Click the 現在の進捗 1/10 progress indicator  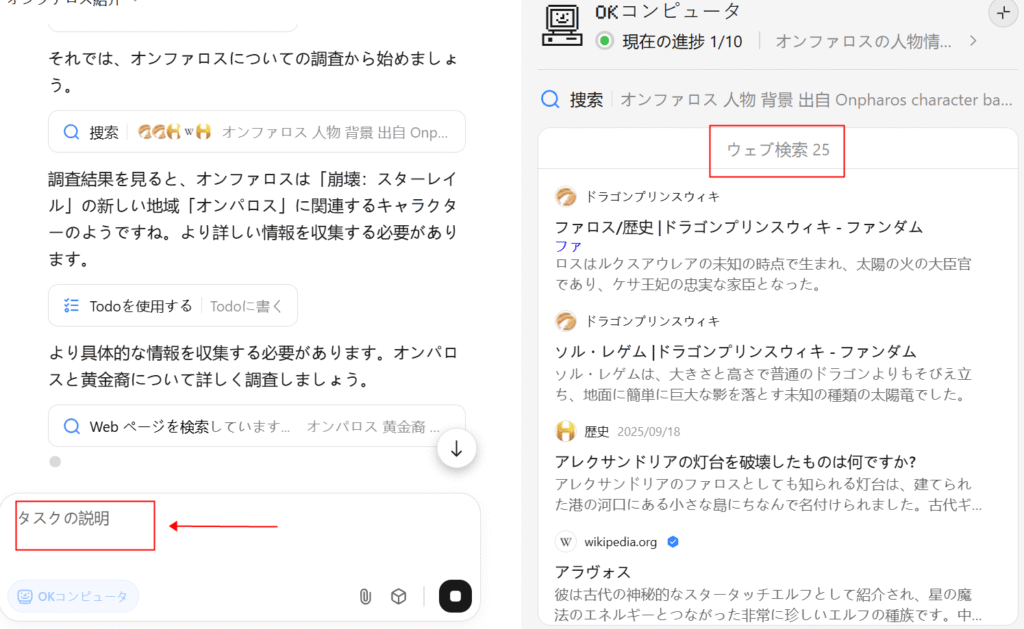point(670,42)
